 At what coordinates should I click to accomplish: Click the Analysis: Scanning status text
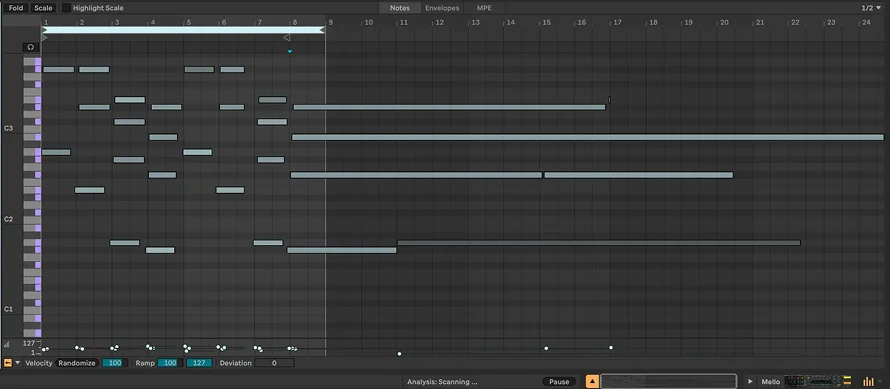(442, 382)
